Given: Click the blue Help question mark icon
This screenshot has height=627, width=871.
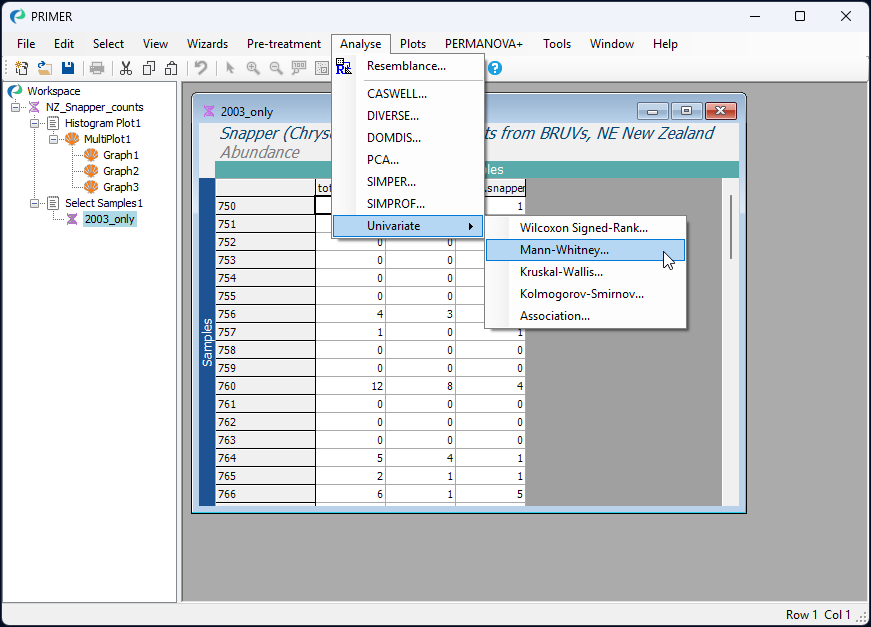Looking at the screenshot, I should tap(494, 68).
